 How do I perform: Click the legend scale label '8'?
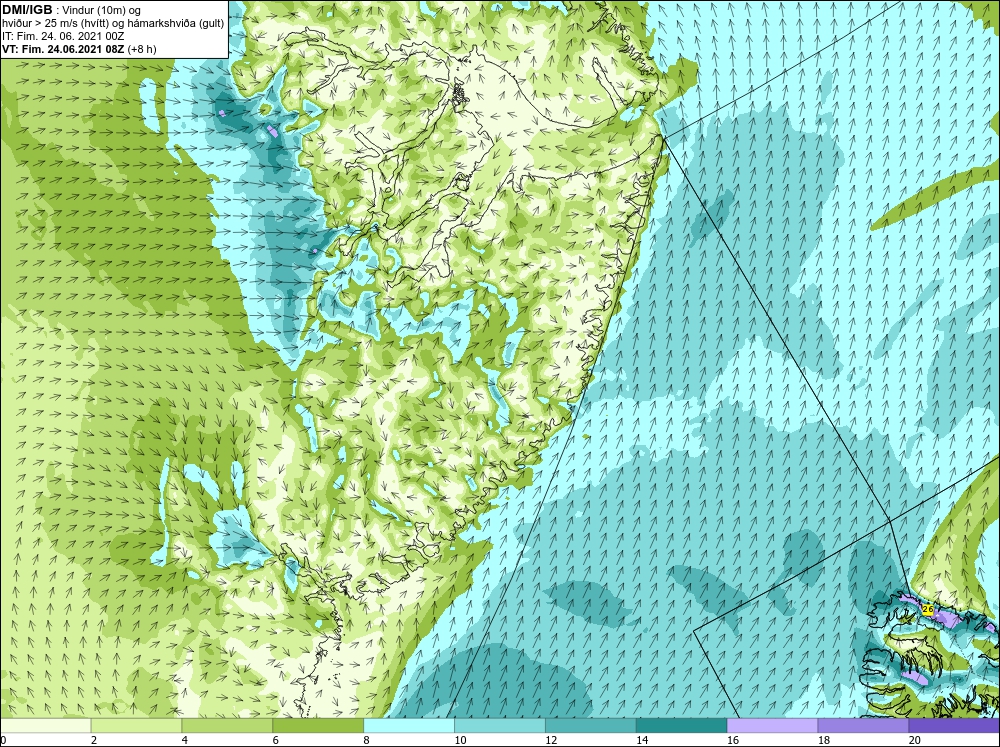367,740
